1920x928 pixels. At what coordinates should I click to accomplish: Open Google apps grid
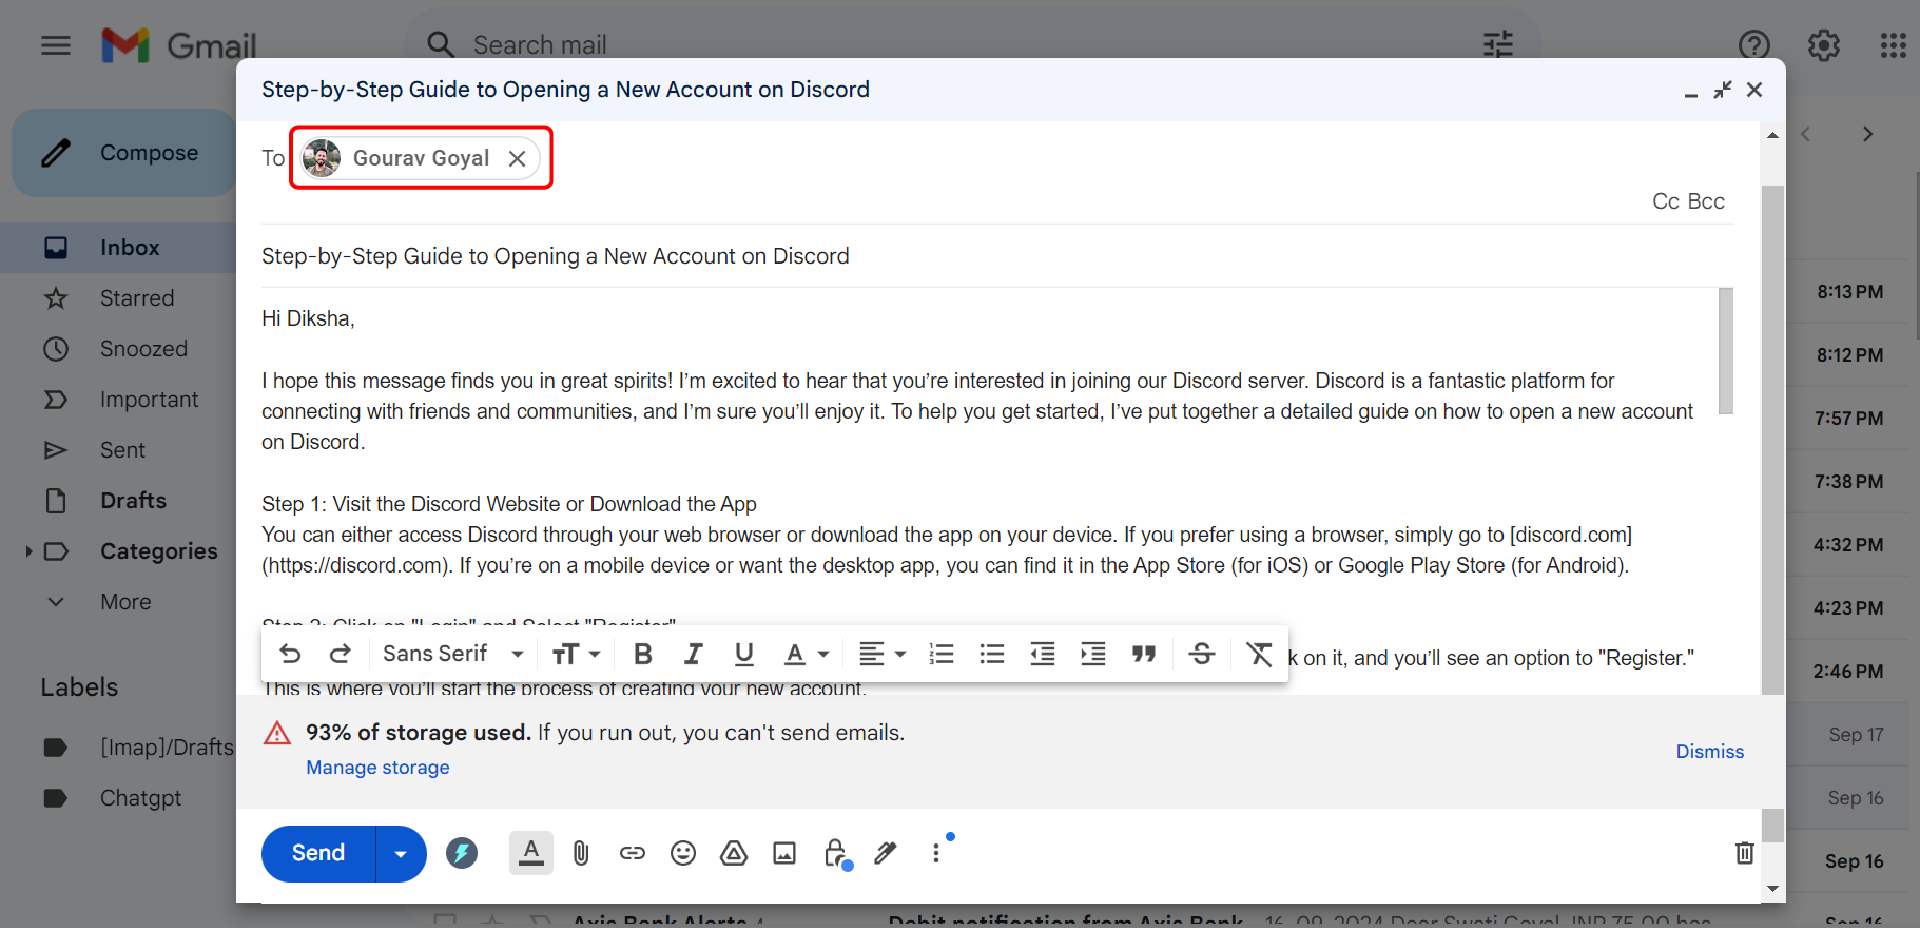tap(1893, 45)
